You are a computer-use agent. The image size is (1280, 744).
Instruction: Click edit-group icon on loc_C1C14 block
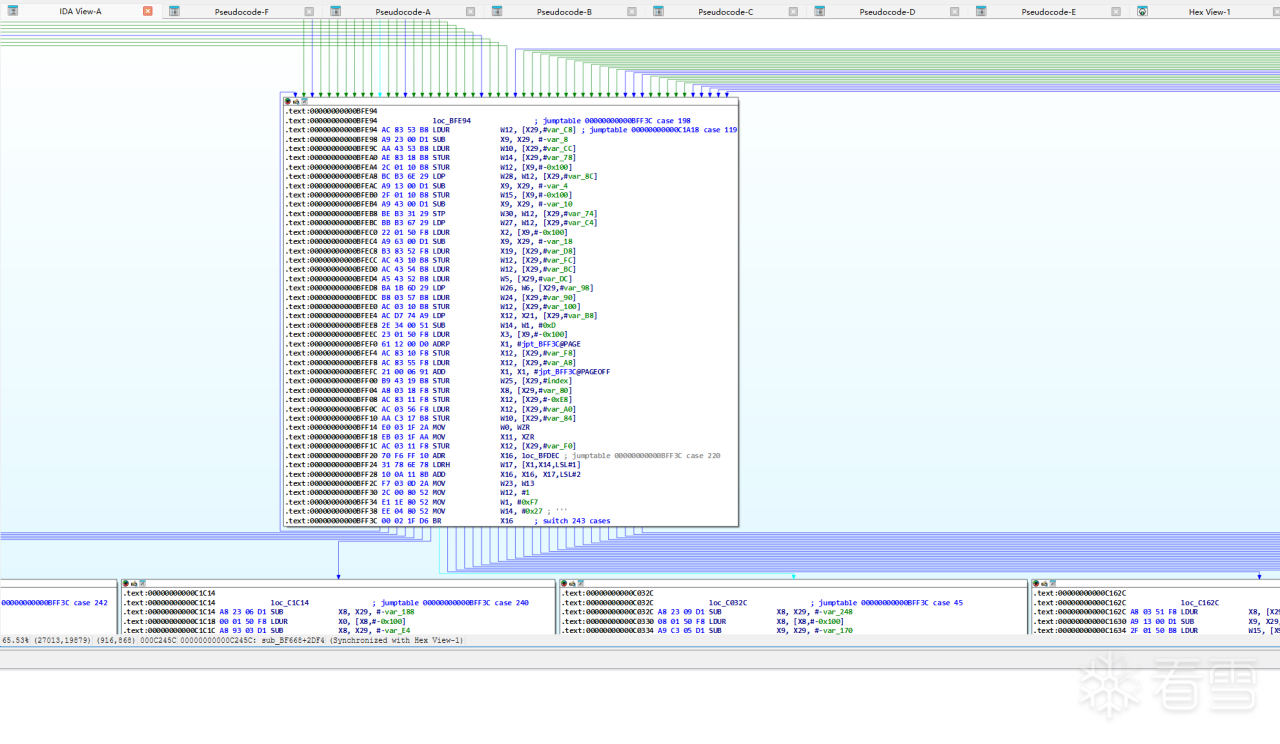(x=135, y=583)
